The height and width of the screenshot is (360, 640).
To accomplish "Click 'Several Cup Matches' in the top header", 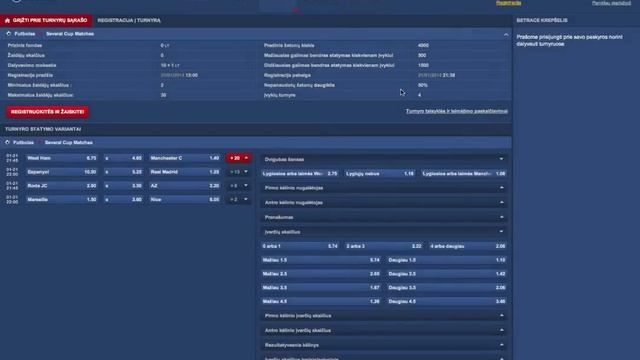I will (x=70, y=34).
